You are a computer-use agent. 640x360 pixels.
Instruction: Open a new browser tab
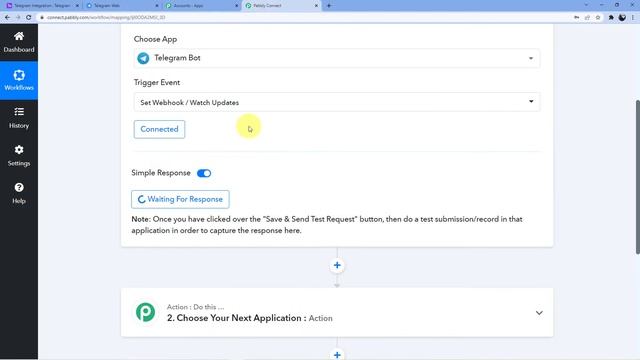(329, 6)
